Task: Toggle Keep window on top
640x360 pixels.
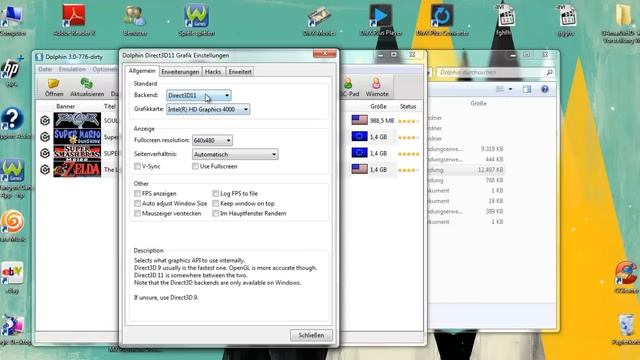Action: [x=216, y=203]
